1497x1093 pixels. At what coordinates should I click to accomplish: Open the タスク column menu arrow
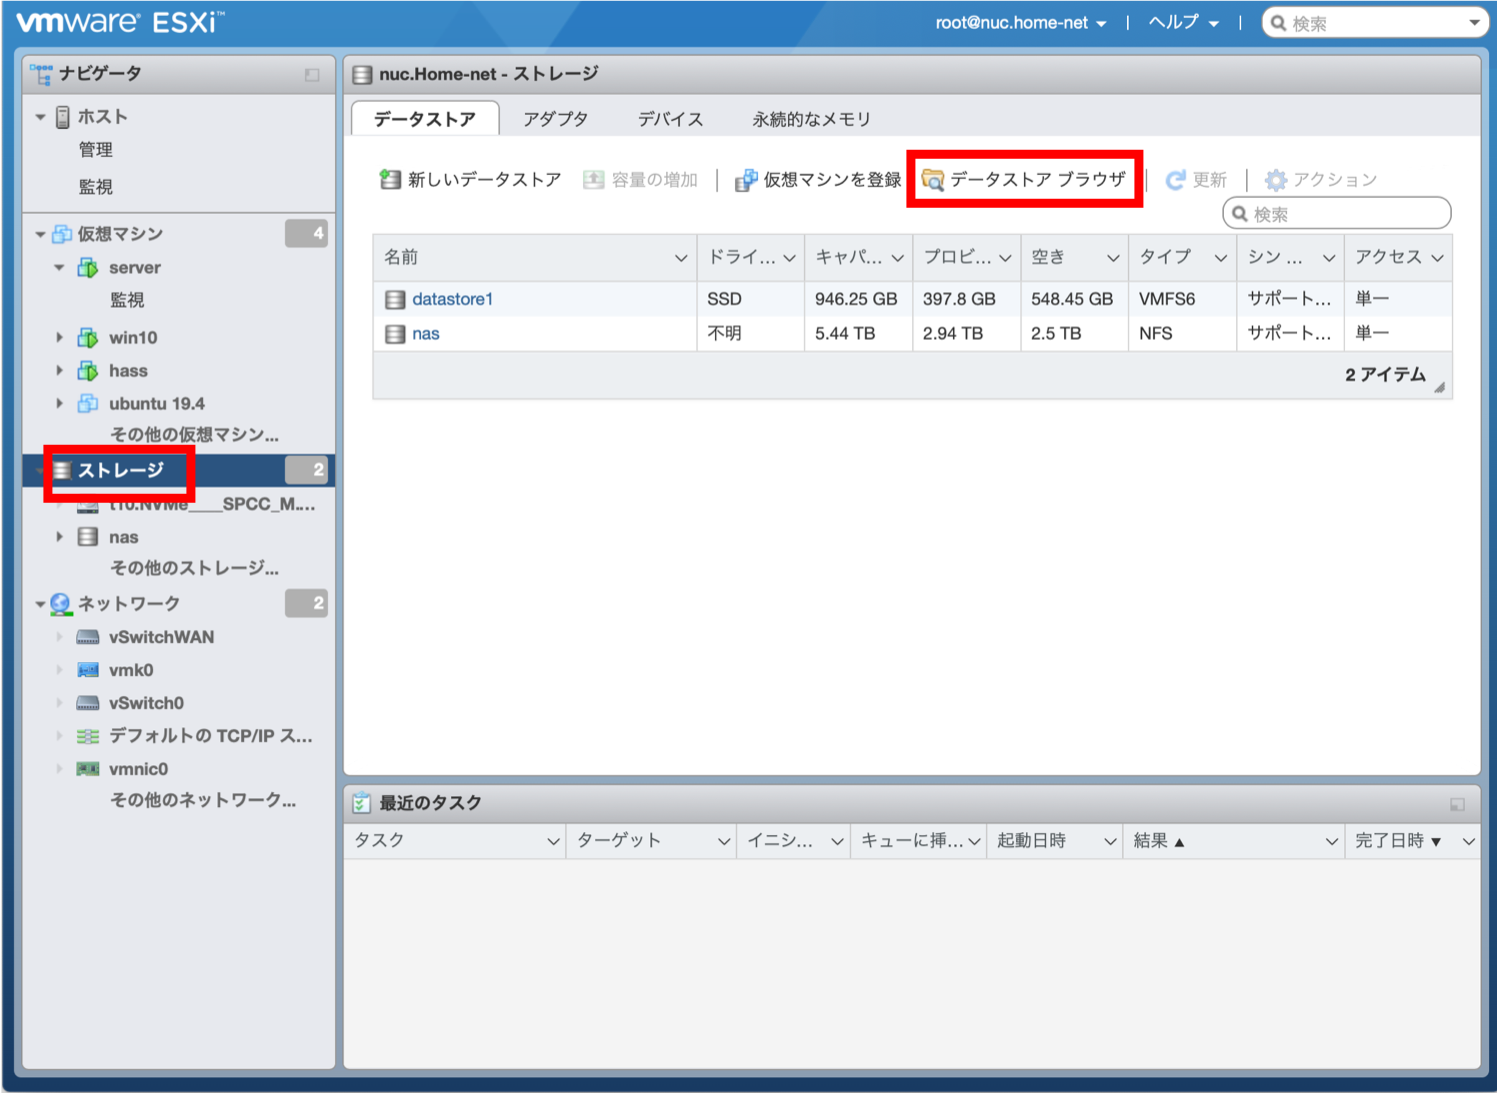point(553,842)
